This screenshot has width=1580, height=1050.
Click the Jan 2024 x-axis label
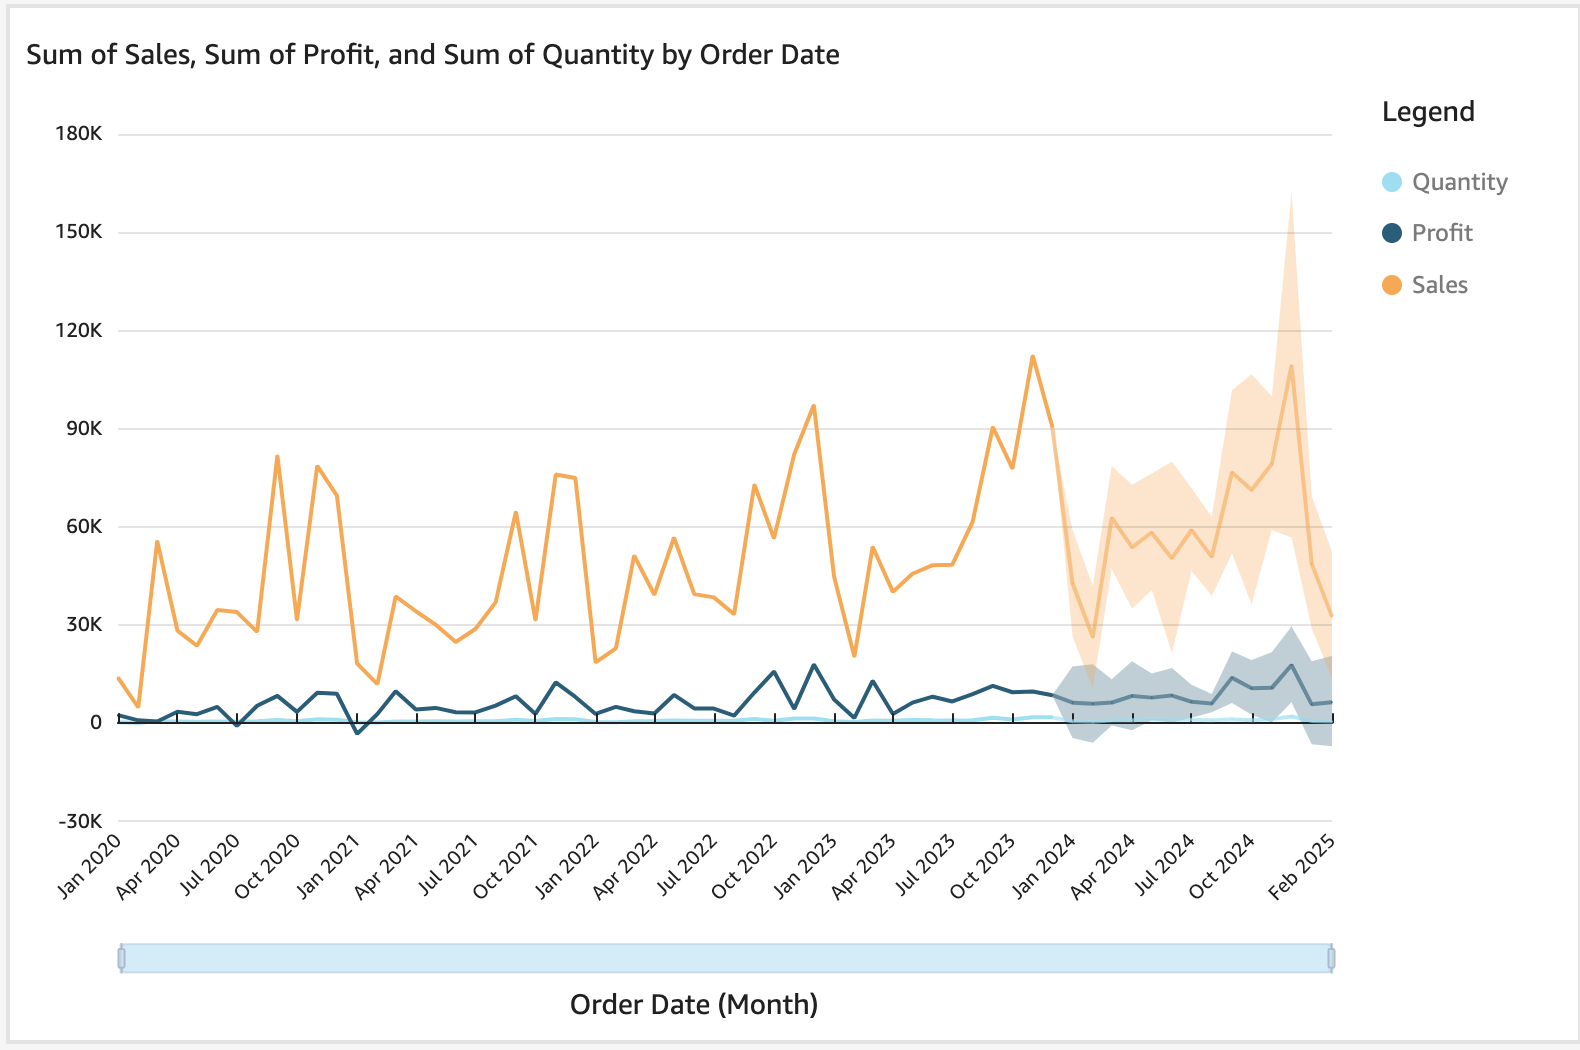1045,865
